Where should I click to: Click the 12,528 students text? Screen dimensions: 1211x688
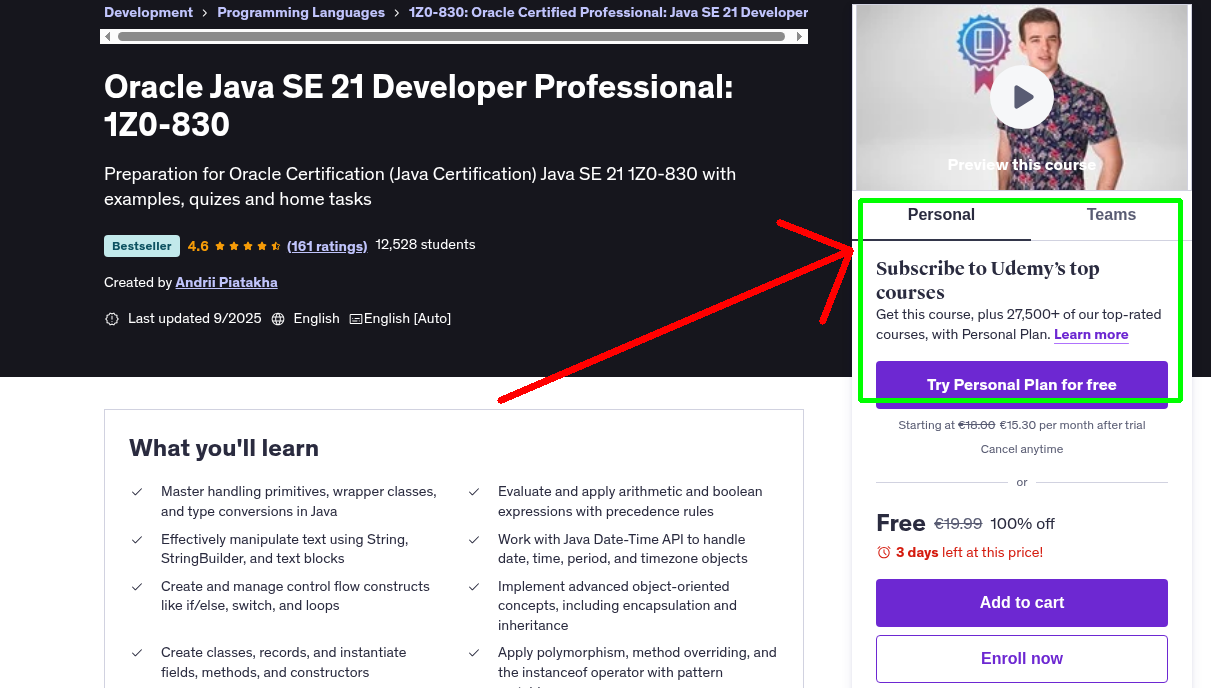425,245
